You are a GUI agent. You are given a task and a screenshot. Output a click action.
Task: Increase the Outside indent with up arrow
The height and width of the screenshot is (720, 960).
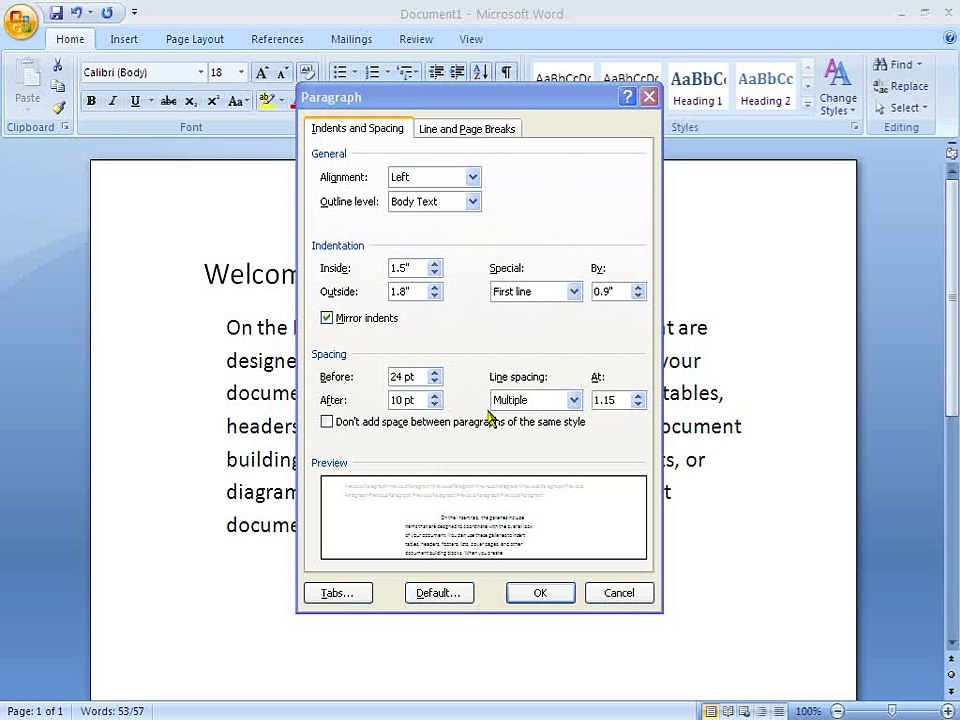pyautogui.click(x=435, y=288)
